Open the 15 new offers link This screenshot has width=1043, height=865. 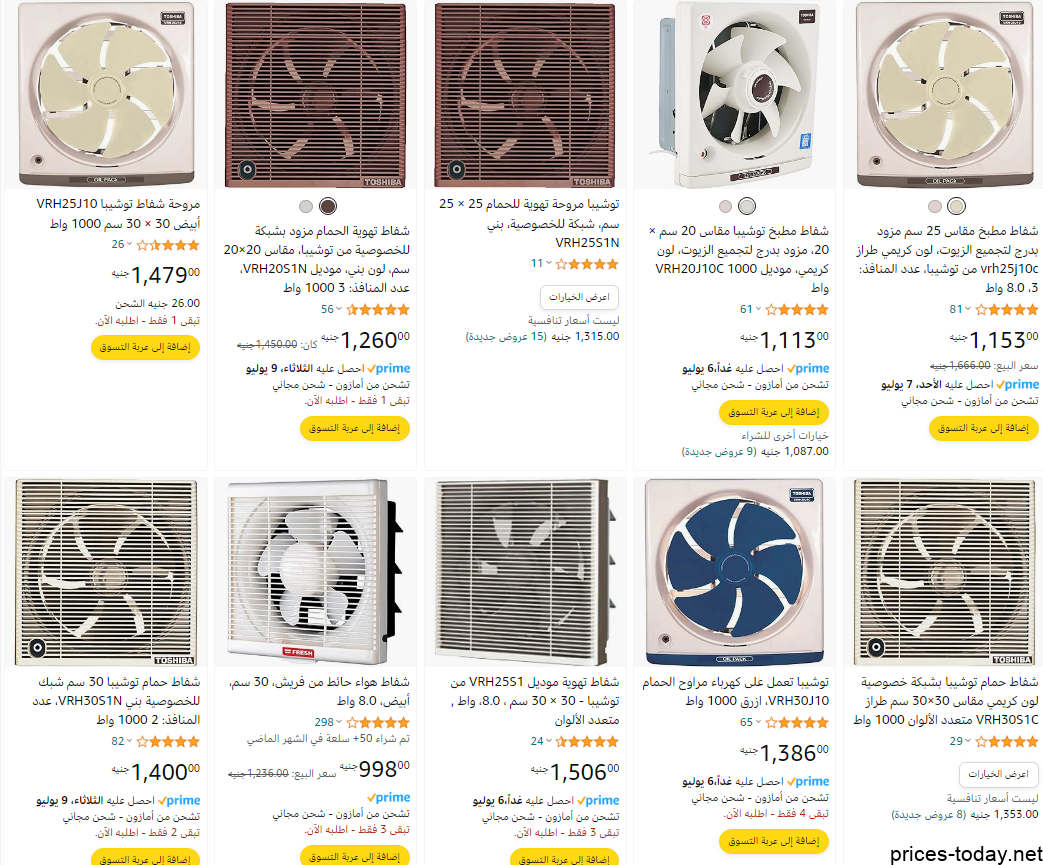click(506, 337)
